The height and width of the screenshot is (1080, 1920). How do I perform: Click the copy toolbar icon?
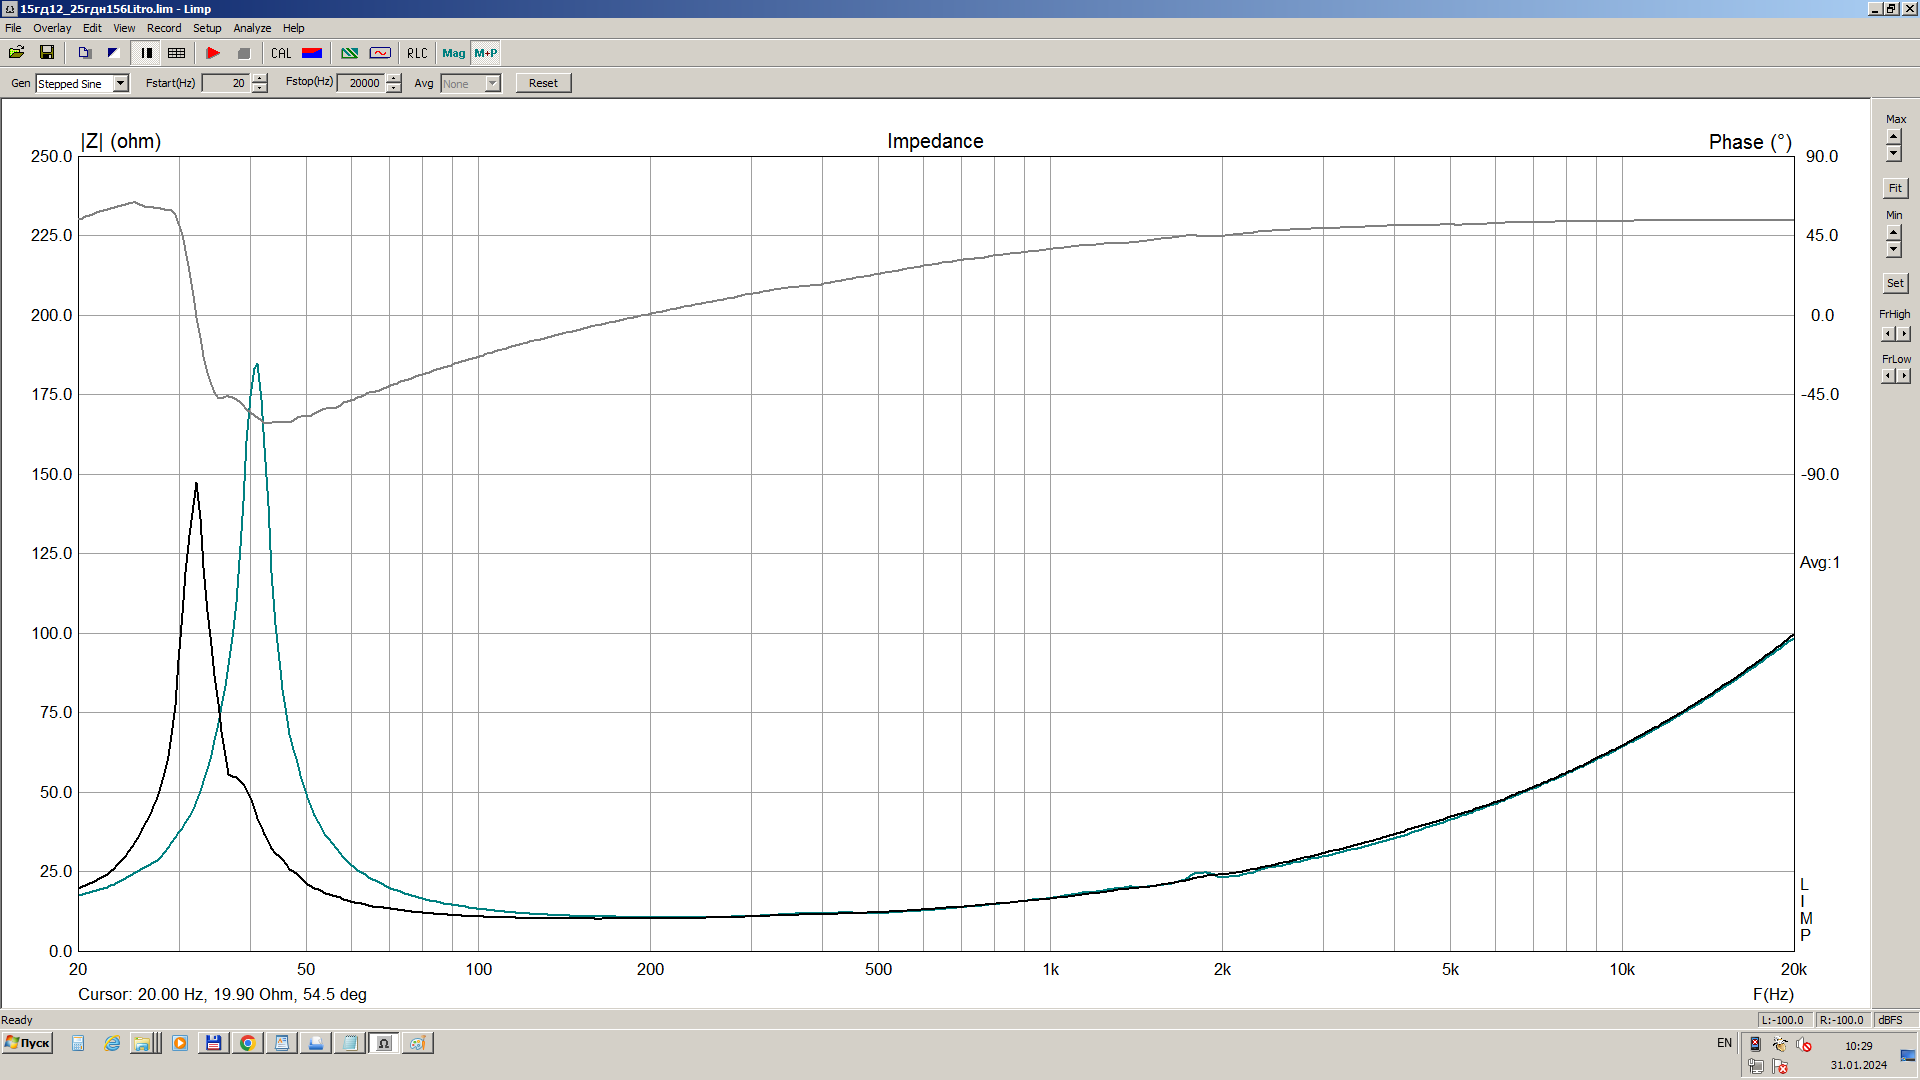click(x=85, y=53)
